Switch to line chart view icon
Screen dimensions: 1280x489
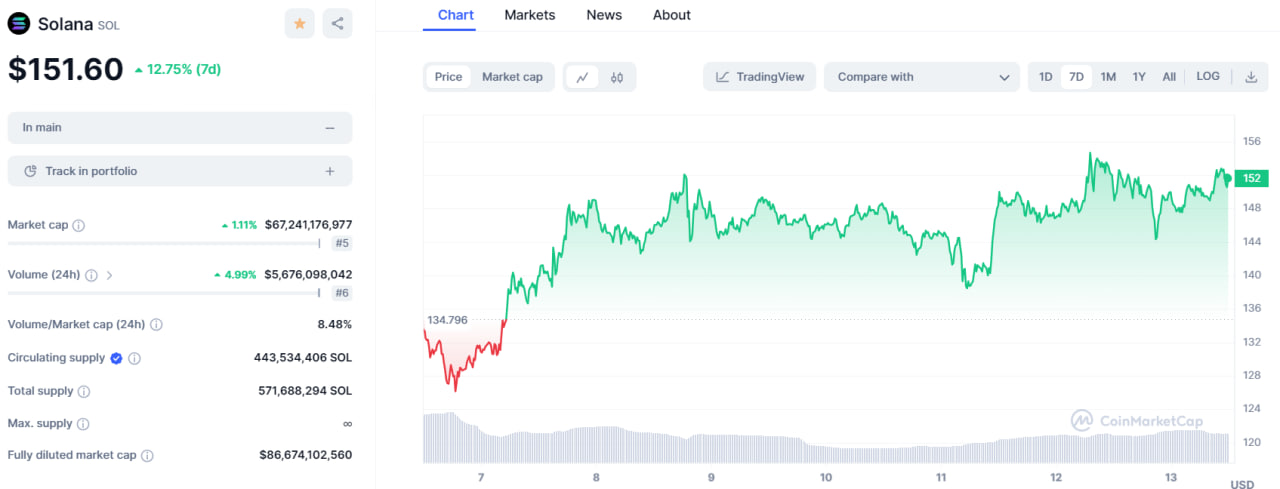[x=582, y=77]
